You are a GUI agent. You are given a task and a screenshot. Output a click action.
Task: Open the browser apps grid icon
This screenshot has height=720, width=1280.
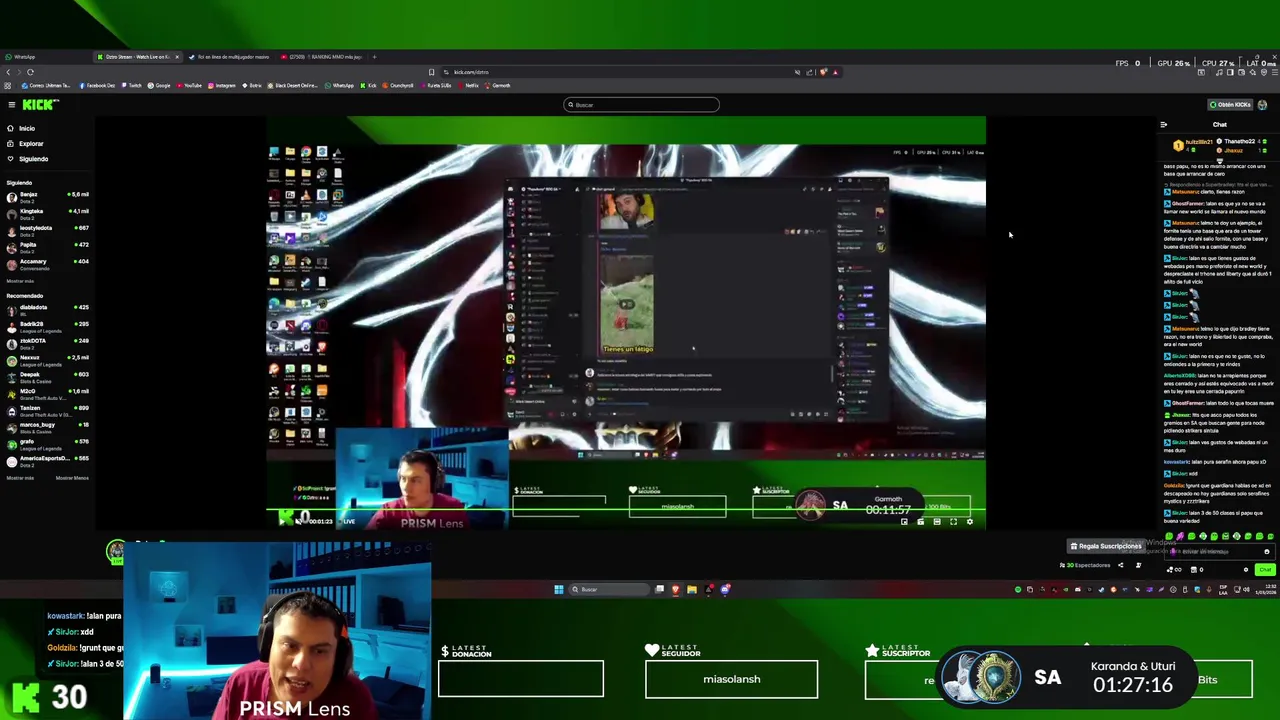point(7,86)
